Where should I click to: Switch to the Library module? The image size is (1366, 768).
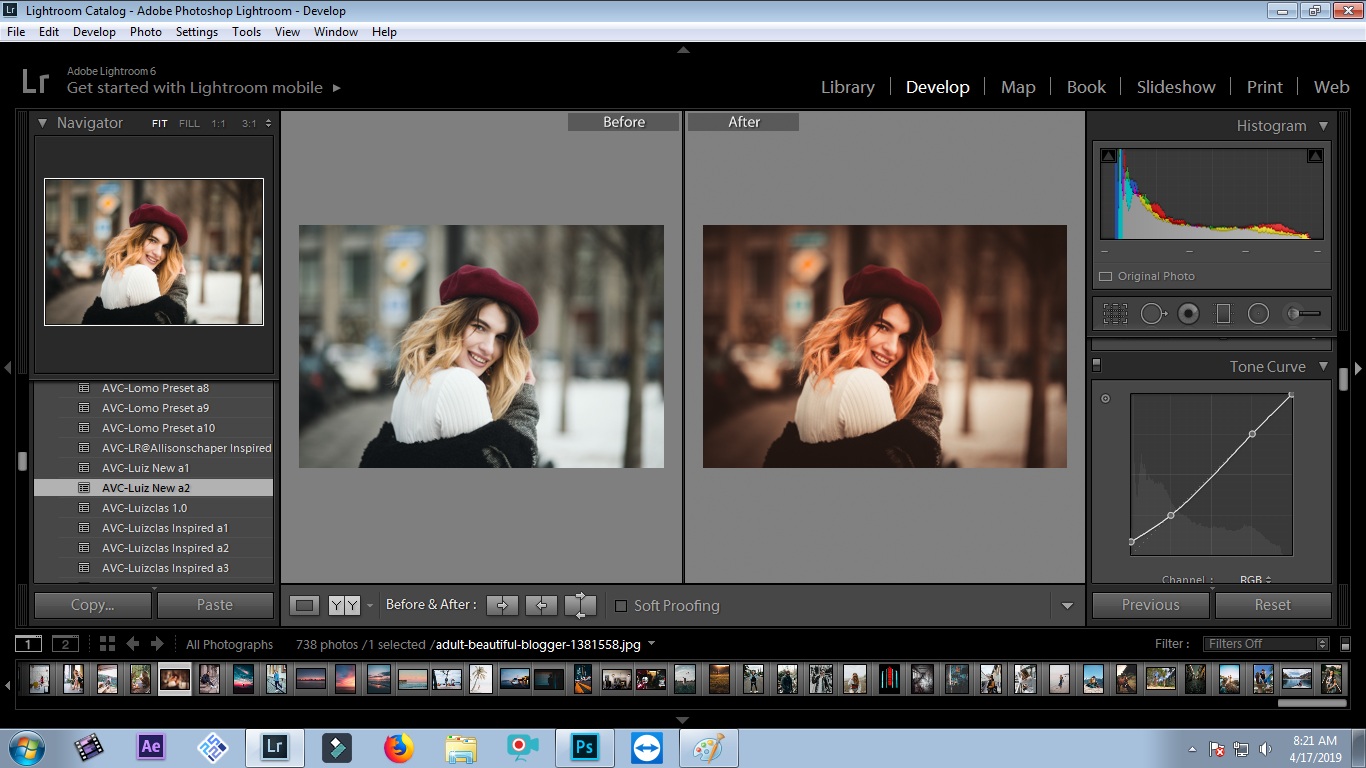(847, 87)
